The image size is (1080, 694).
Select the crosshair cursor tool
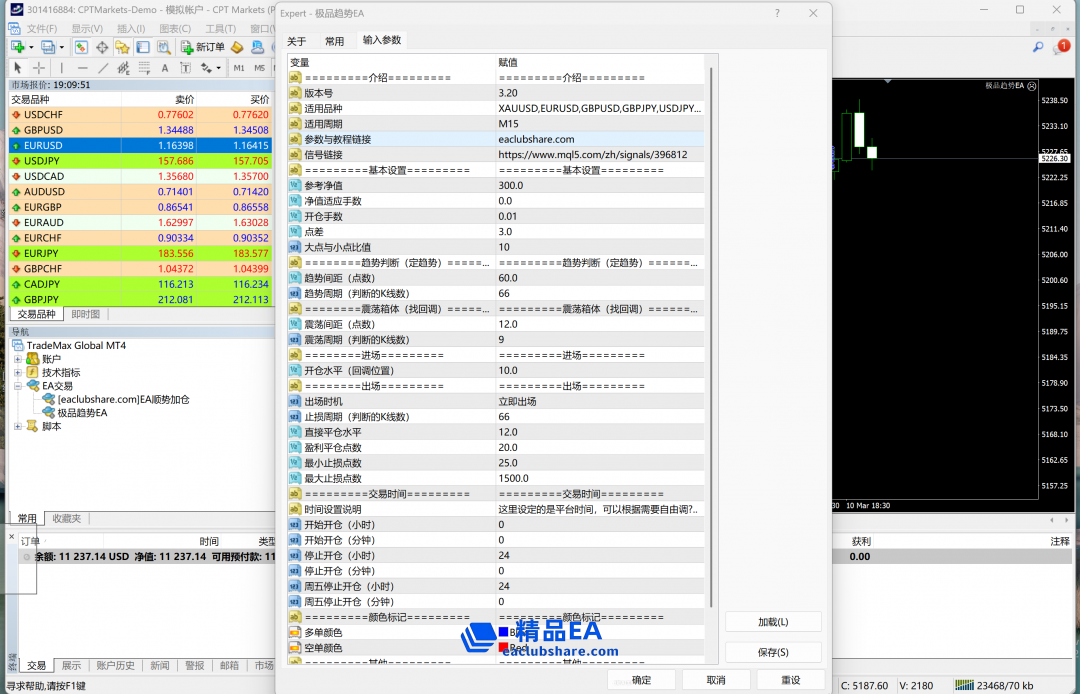point(39,68)
